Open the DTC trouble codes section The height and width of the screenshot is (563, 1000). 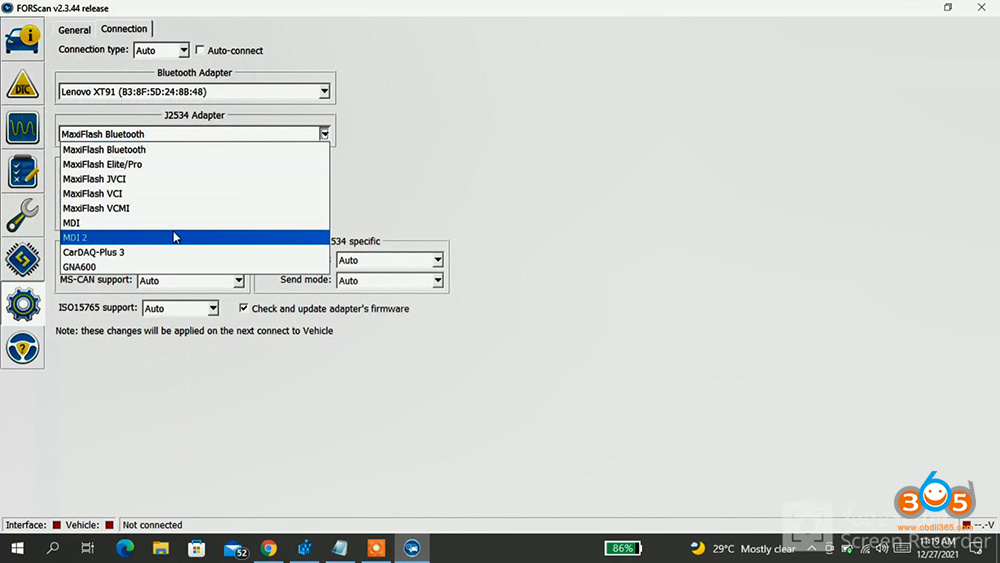click(22, 84)
